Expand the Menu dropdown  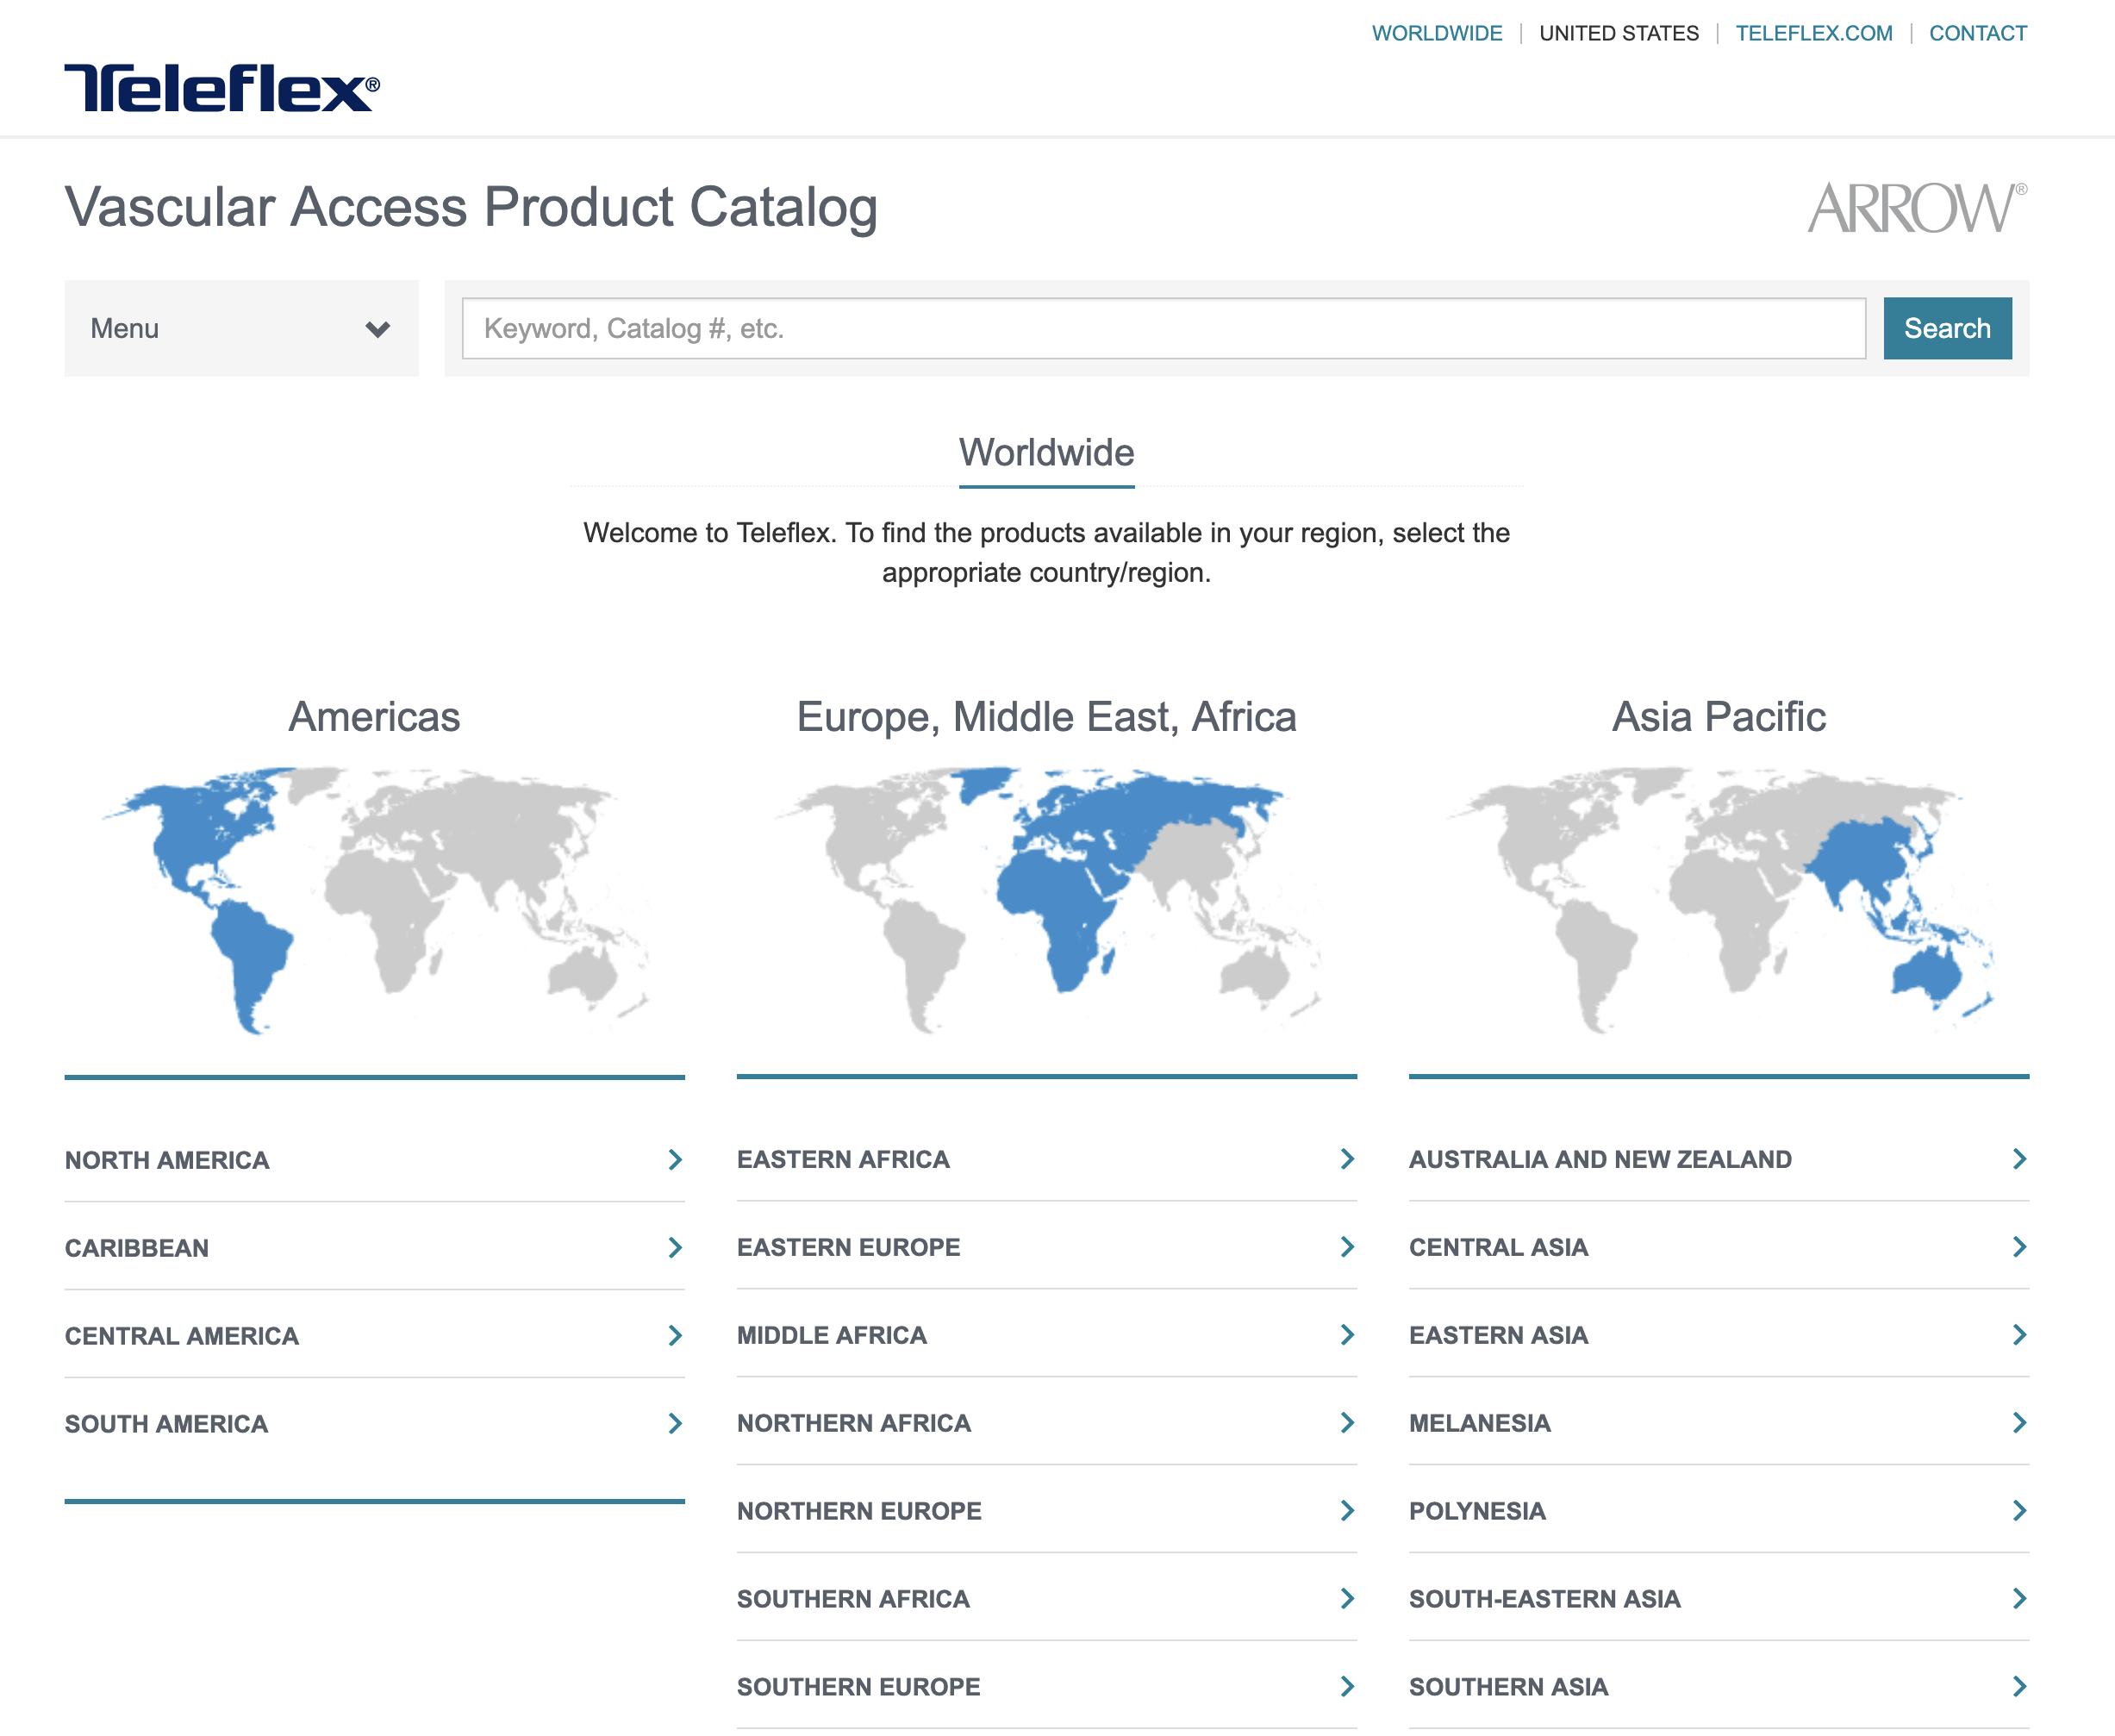point(240,329)
